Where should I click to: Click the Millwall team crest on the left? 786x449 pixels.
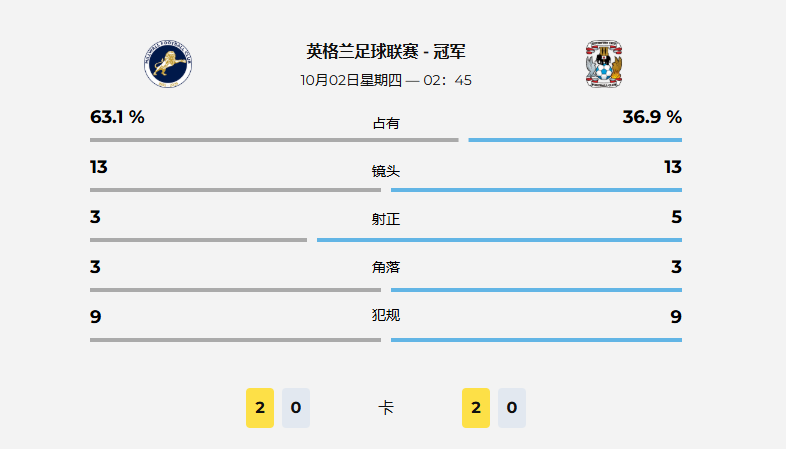pos(168,63)
